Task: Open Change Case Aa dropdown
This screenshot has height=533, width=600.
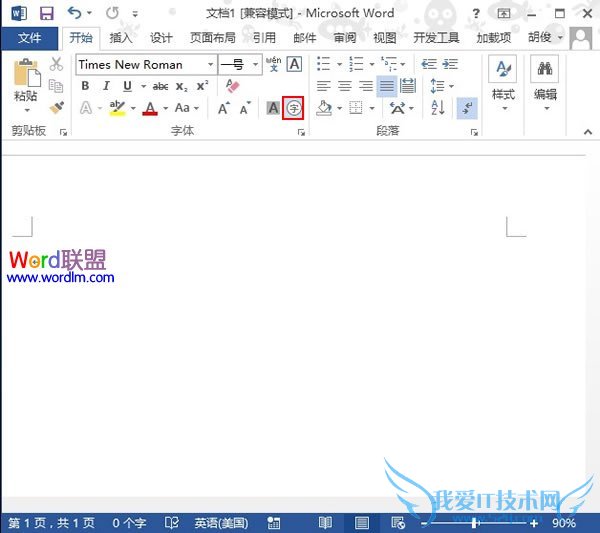Action: pyautogui.click(x=187, y=108)
